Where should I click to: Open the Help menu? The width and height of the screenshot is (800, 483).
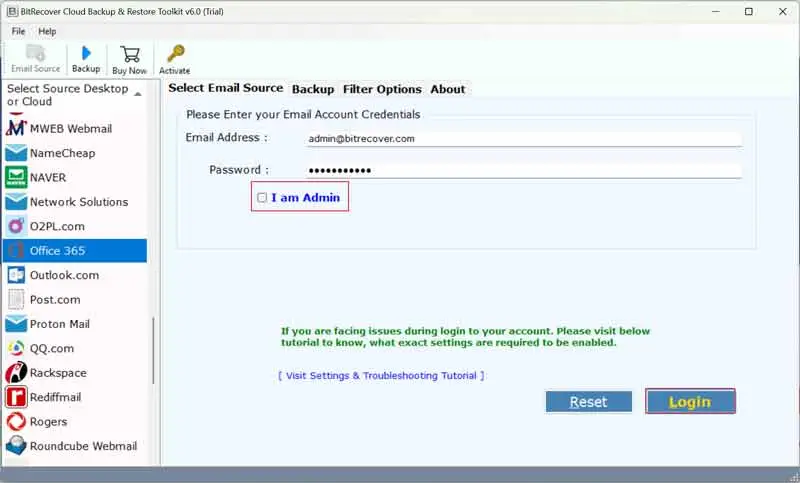(47, 31)
